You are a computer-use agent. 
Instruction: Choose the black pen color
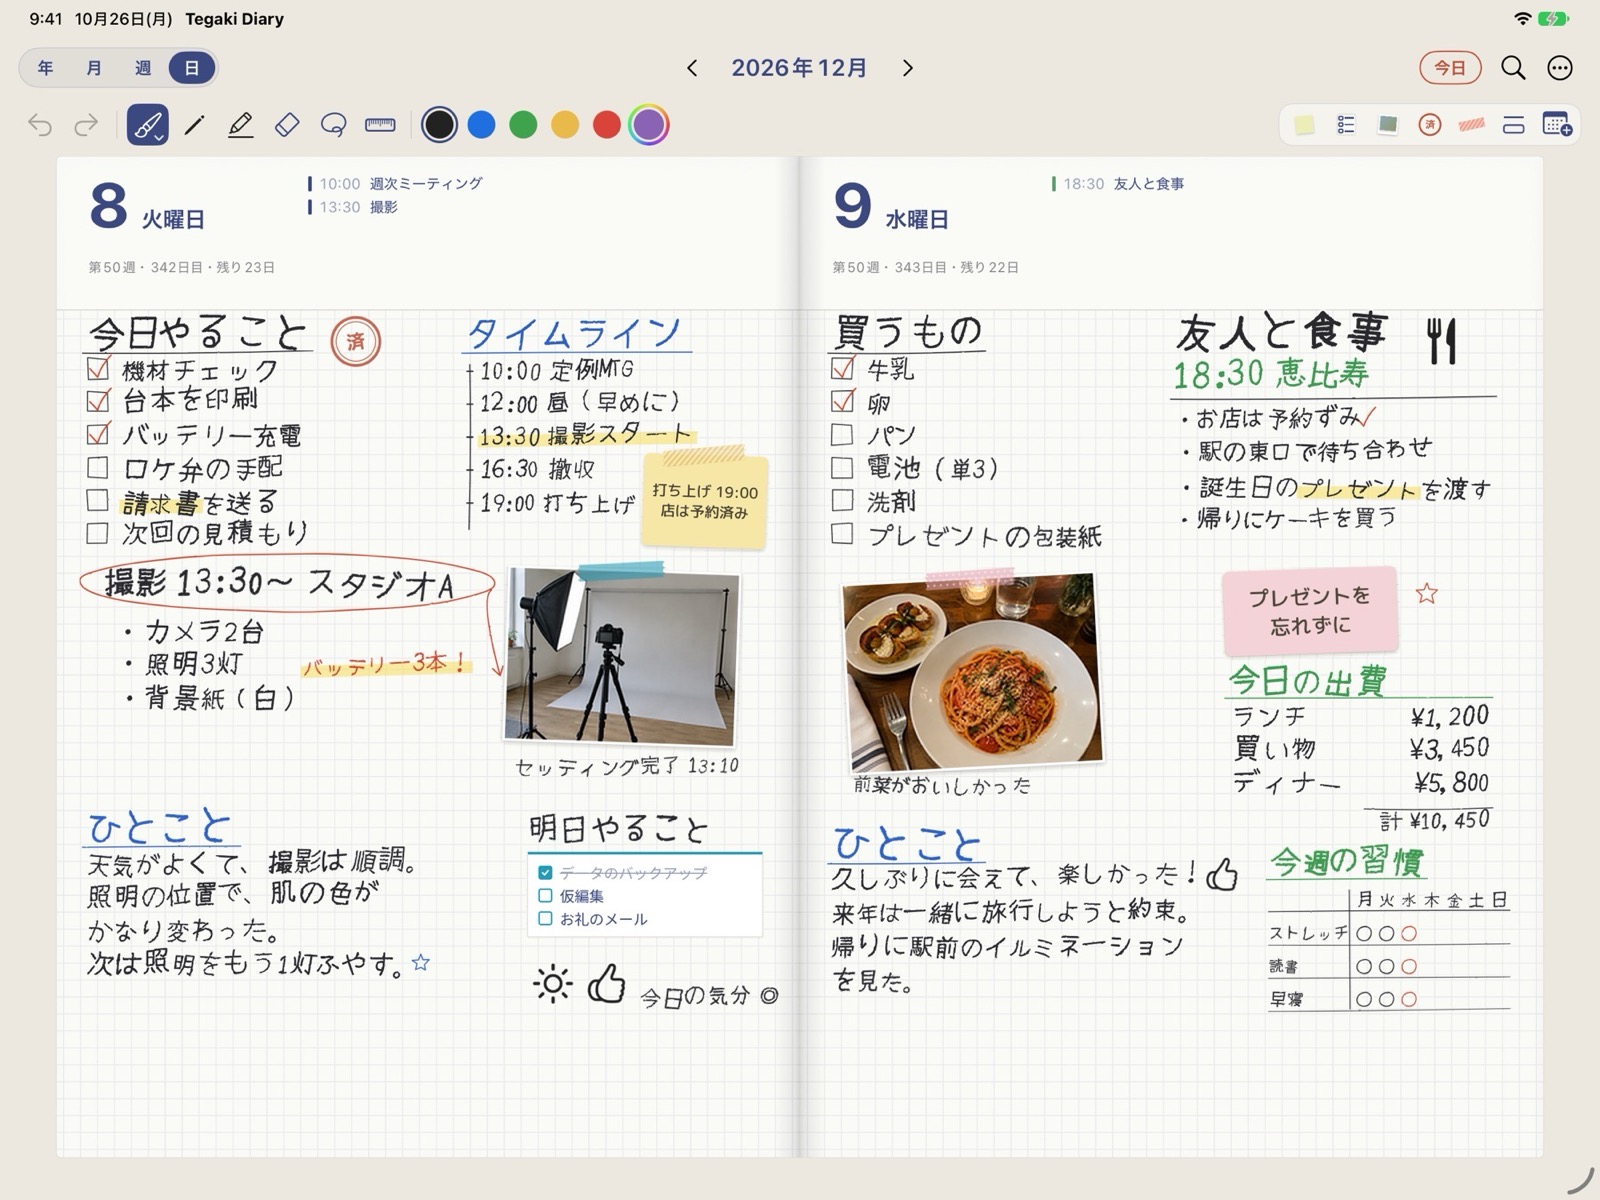coord(439,125)
